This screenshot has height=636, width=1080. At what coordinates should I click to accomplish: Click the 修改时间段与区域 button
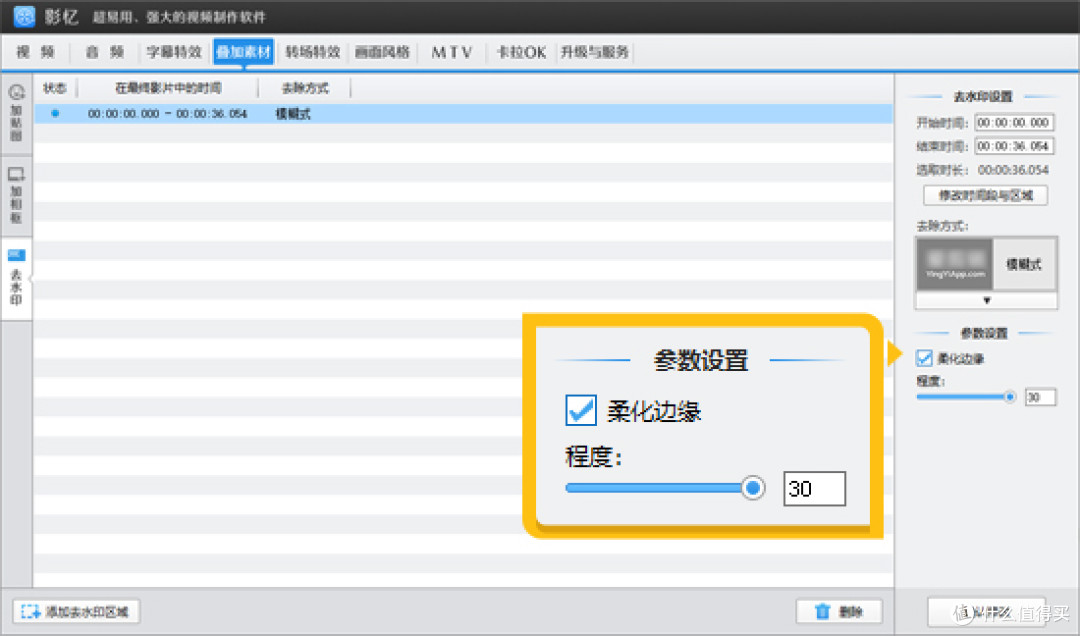point(986,196)
